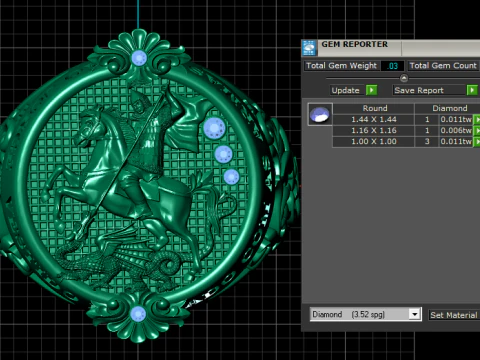This screenshot has height=360, width=480.
Task: Select the middle gem of the three
Action: [223, 154]
